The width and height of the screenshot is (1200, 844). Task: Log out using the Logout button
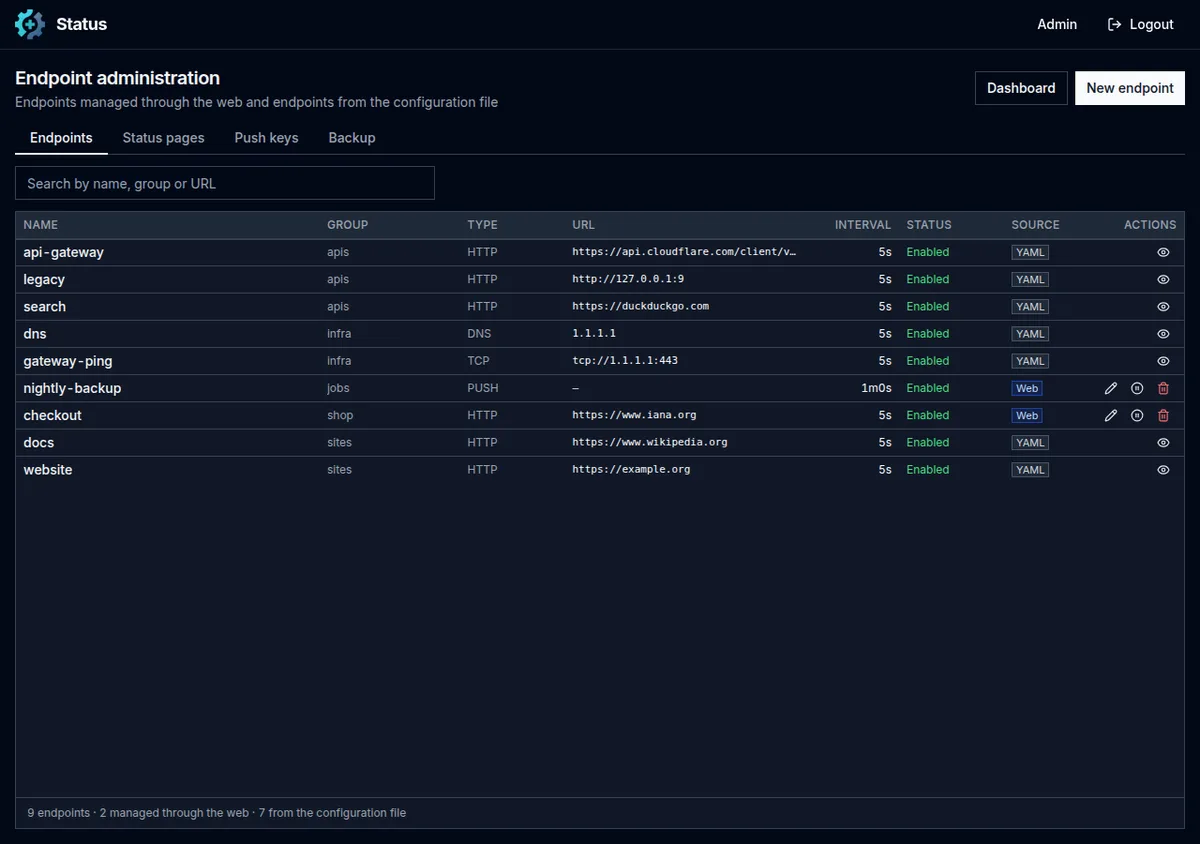pyautogui.click(x=1141, y=24)
